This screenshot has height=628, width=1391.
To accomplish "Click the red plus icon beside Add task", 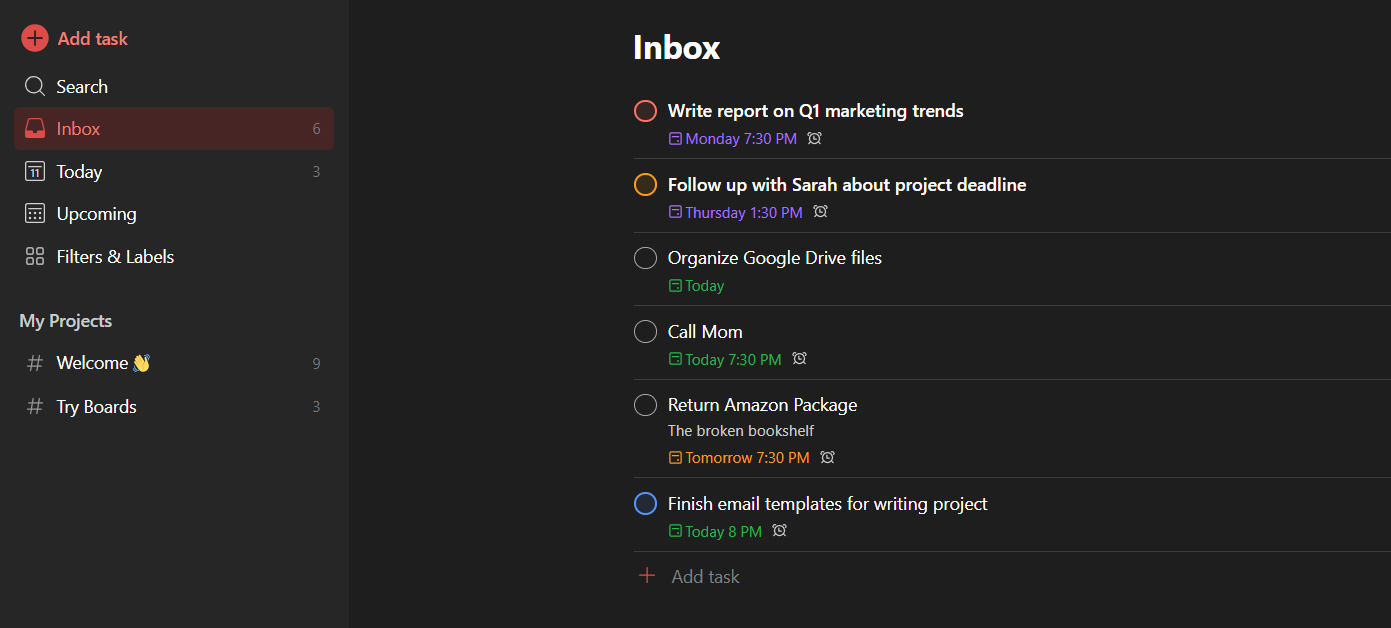I will tap(34, 38).
